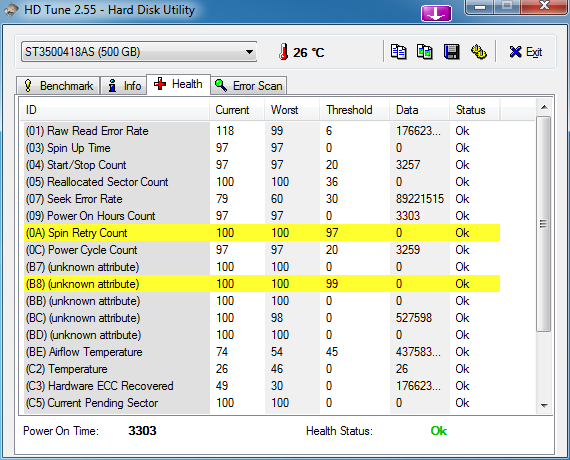Open options via the wrench icon
This screenshot has width=570, height=460.
coord(479,52)
